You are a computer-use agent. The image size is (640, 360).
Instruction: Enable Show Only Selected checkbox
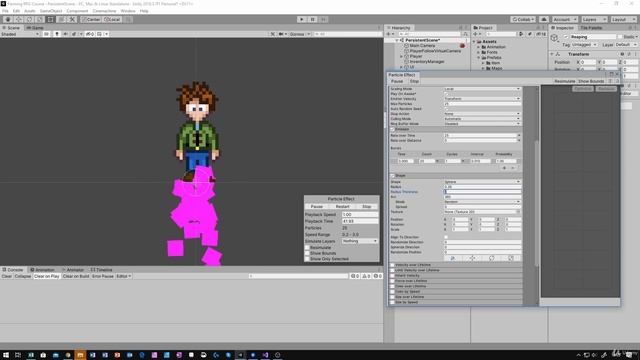click(x=307, y=259)
